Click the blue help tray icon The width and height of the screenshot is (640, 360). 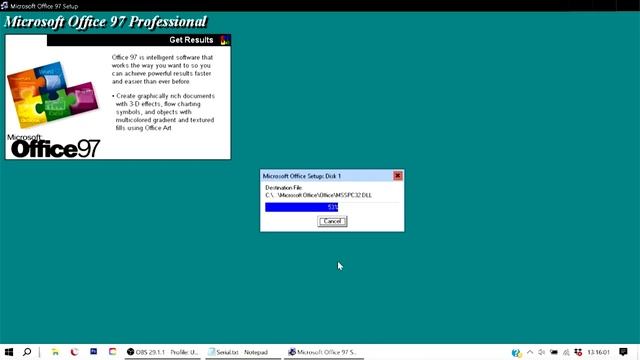coord(516,352)
